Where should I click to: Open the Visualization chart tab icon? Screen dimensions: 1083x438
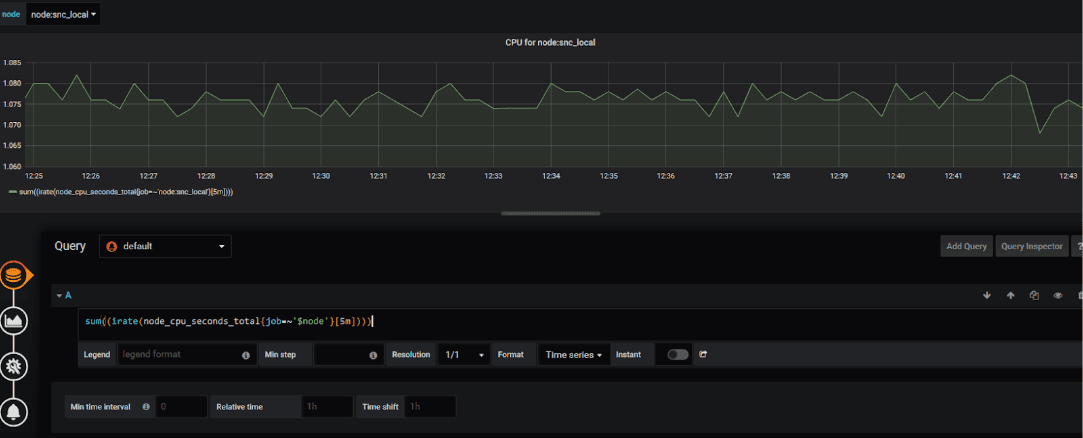coord(15,320)
